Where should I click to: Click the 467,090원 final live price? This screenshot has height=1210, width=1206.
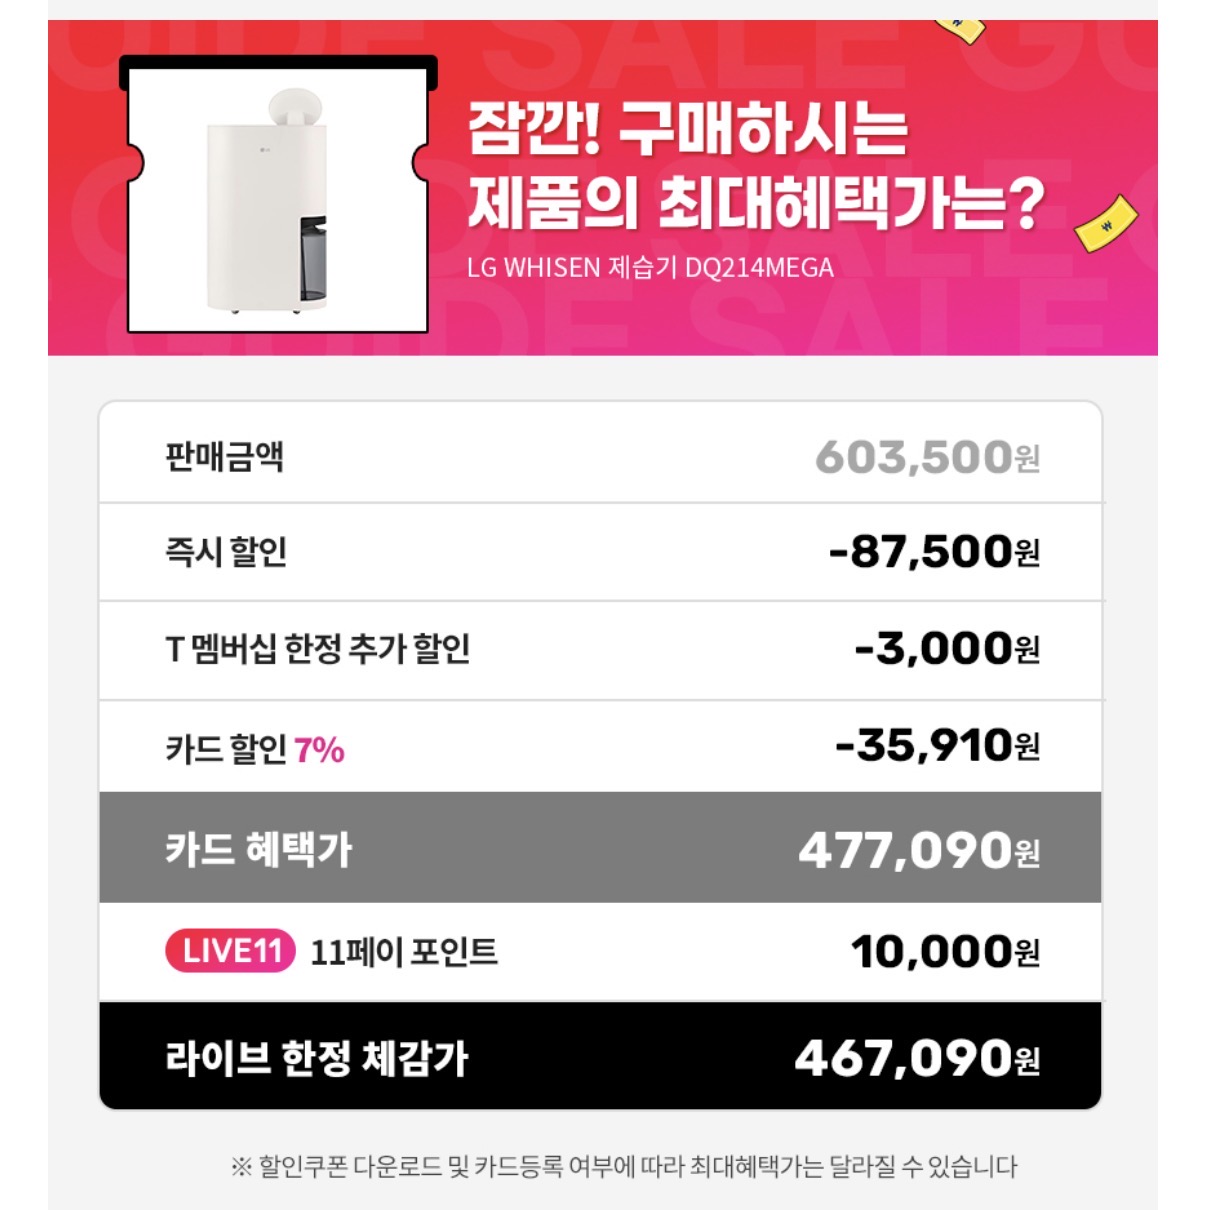(x=916, y=1058)
